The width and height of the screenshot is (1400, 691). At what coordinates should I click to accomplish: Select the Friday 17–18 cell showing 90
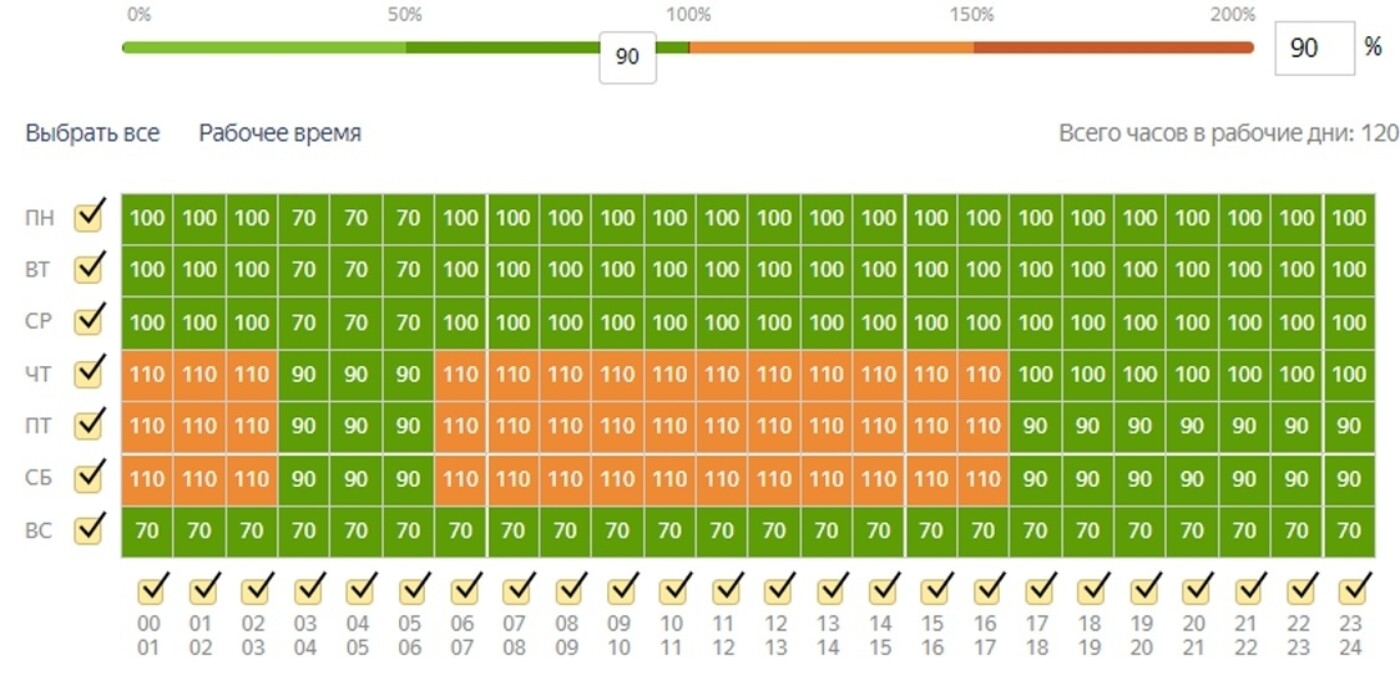point(1036,426)
